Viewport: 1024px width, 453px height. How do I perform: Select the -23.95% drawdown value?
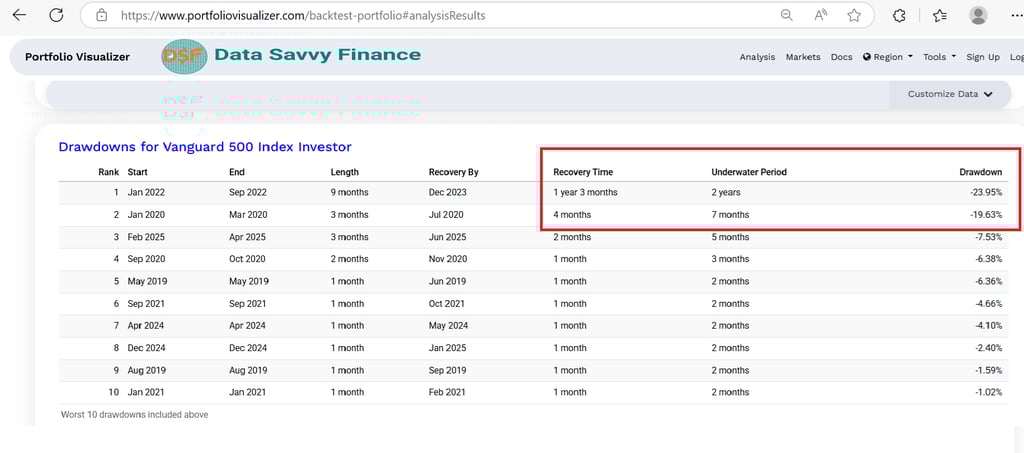985,193
